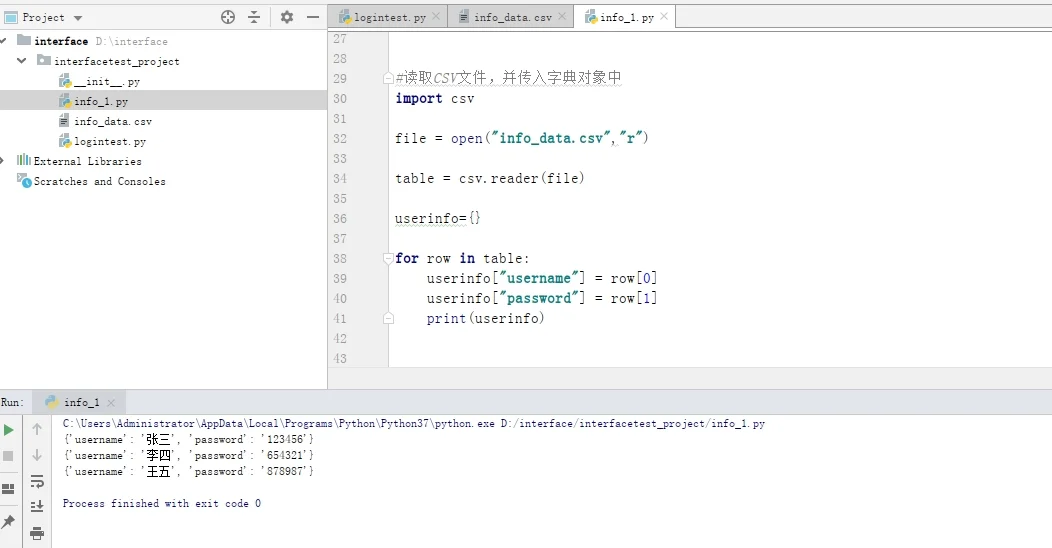
Task: Click the fold end marker at line 41
Action: pos(388,319)
